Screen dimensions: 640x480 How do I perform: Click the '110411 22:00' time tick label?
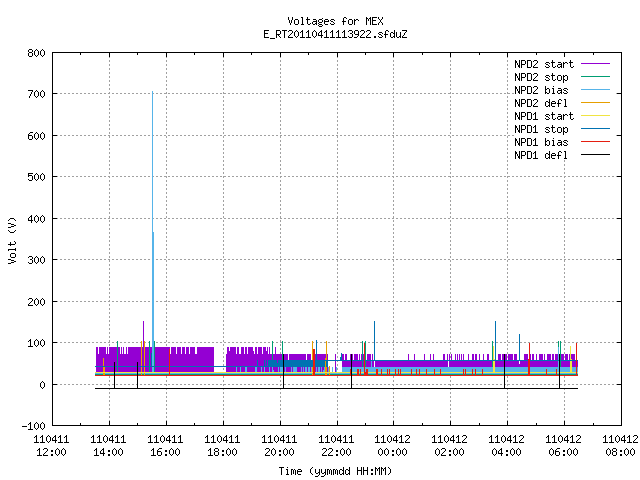point(336,446)
